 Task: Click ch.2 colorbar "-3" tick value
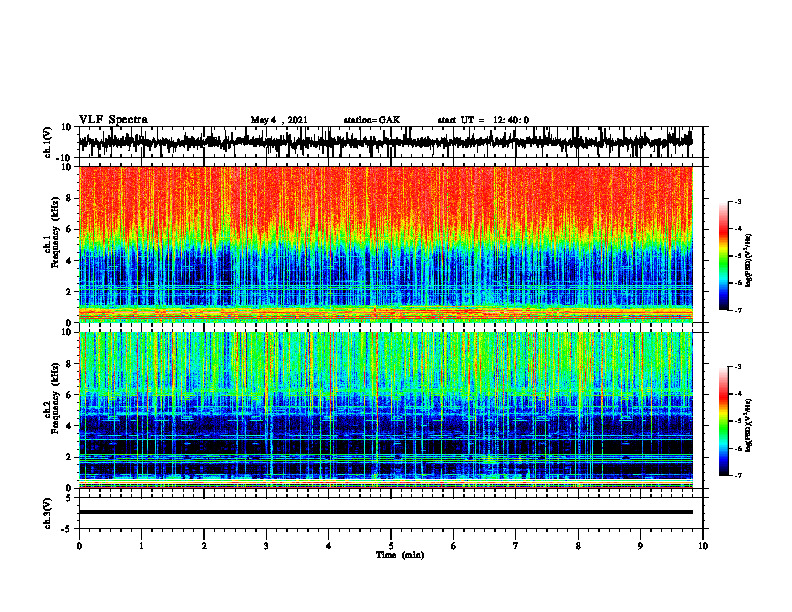pos(738,367)
